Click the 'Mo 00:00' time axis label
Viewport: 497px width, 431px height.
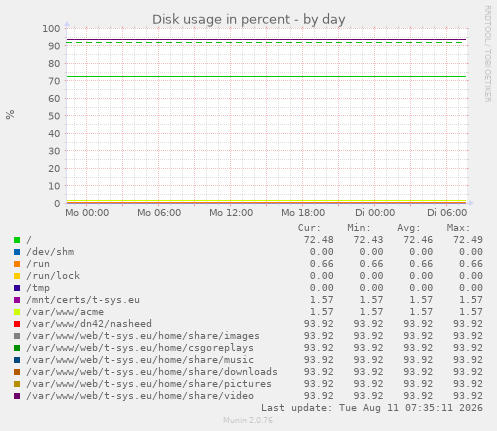coord(87,213)
